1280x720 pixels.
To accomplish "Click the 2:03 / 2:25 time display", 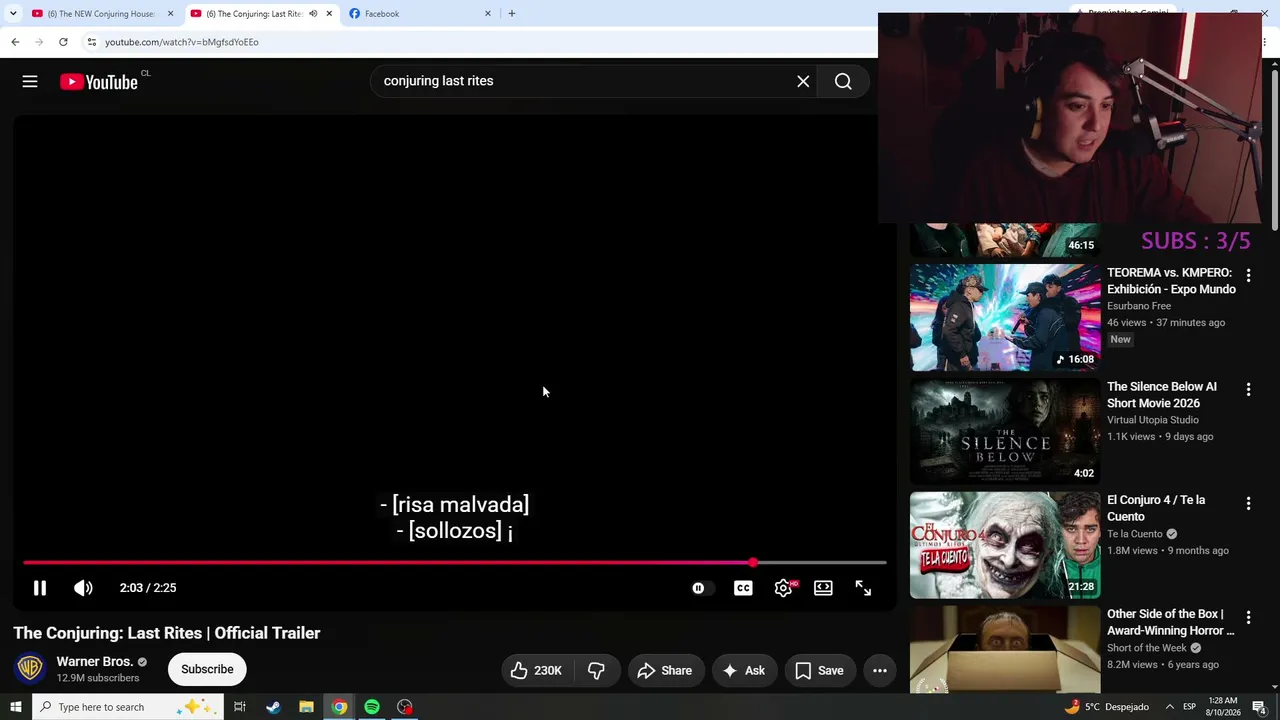I will pyautogui.click(x=148, y=588).
